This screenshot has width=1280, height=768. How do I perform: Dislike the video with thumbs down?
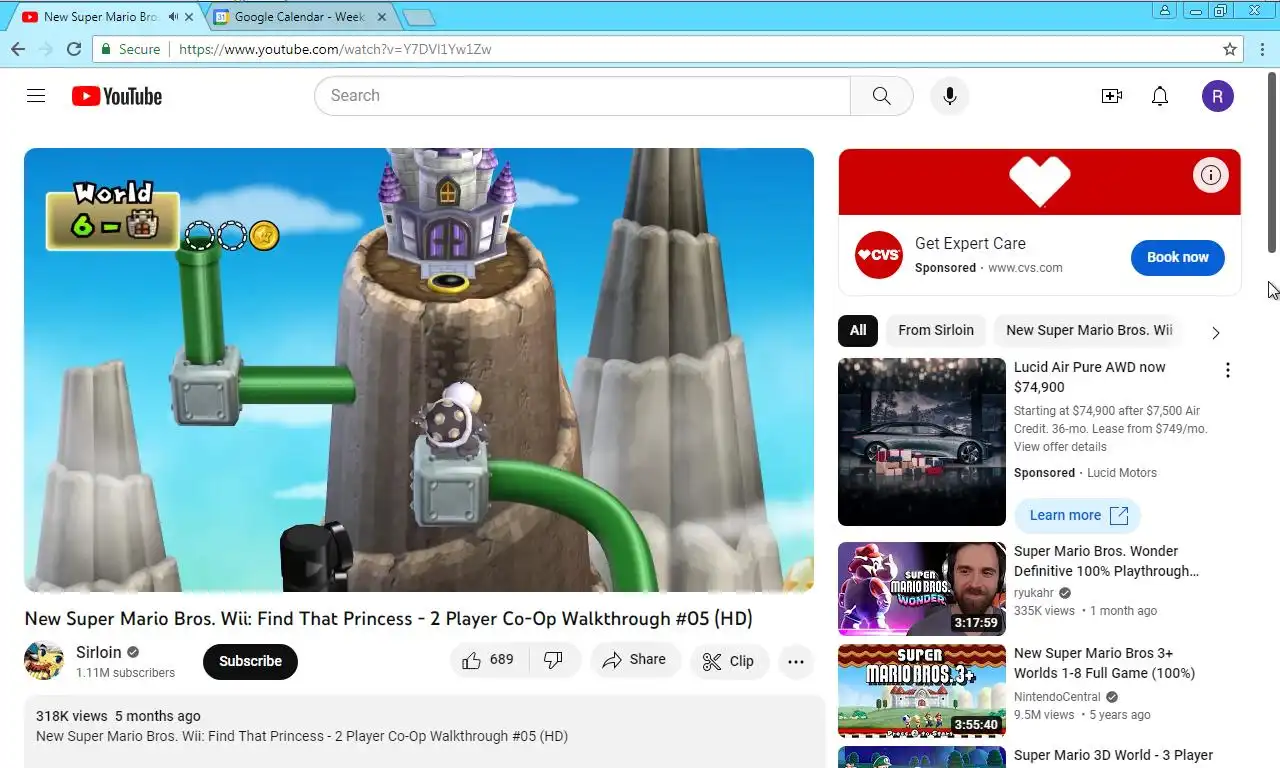click(553, 660)
